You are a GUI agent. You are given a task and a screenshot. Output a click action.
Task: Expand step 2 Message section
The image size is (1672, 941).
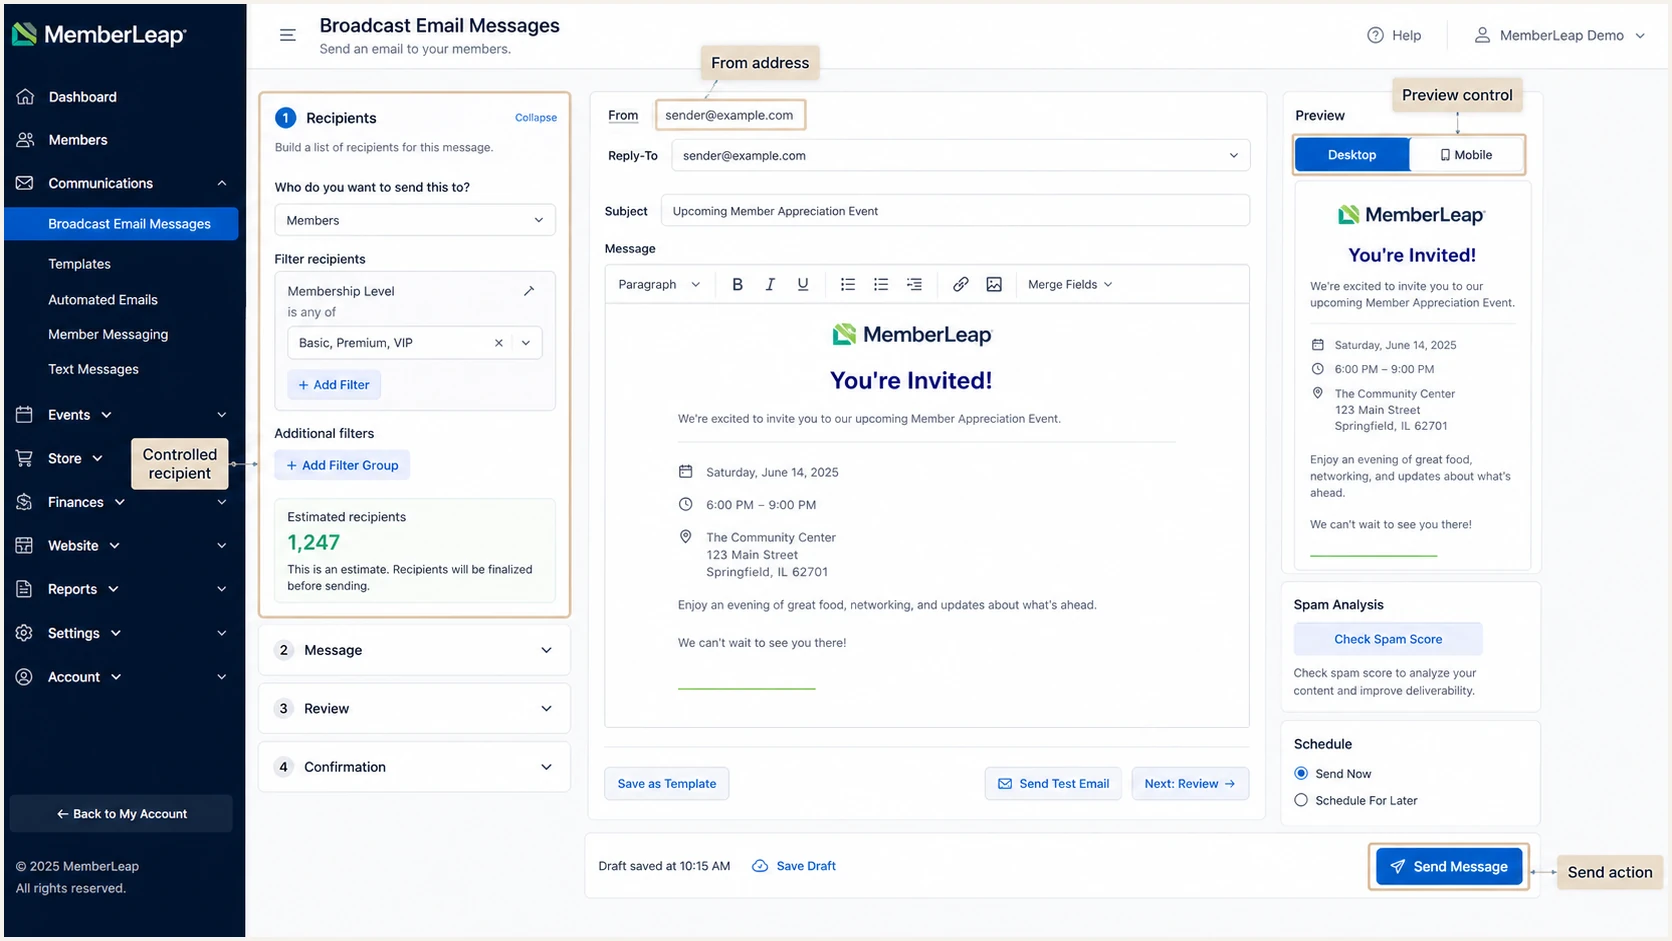(x=414, y=650)
